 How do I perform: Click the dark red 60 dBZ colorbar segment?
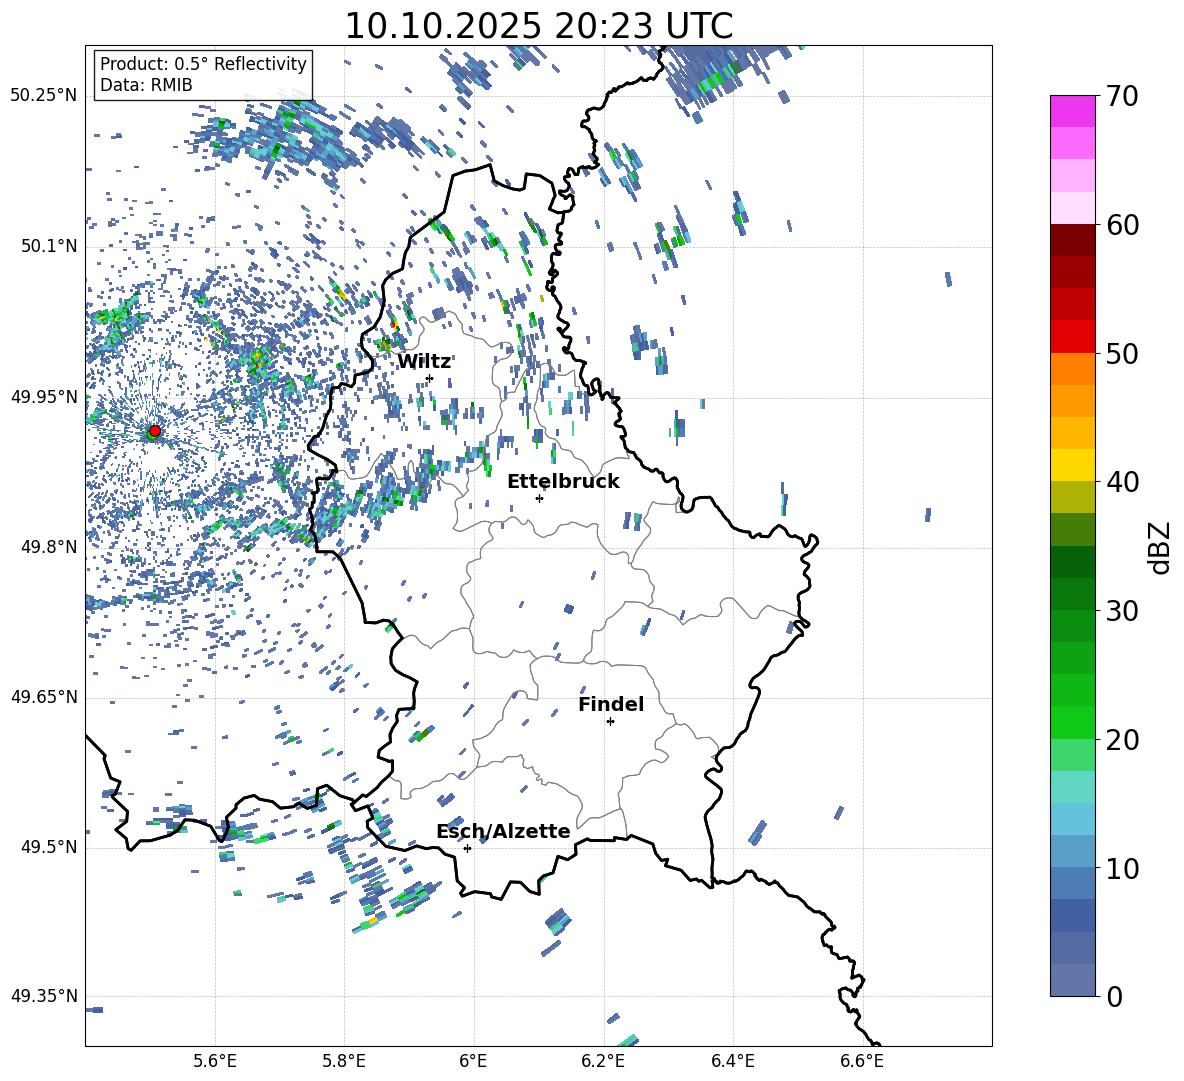coord(1072,240)
